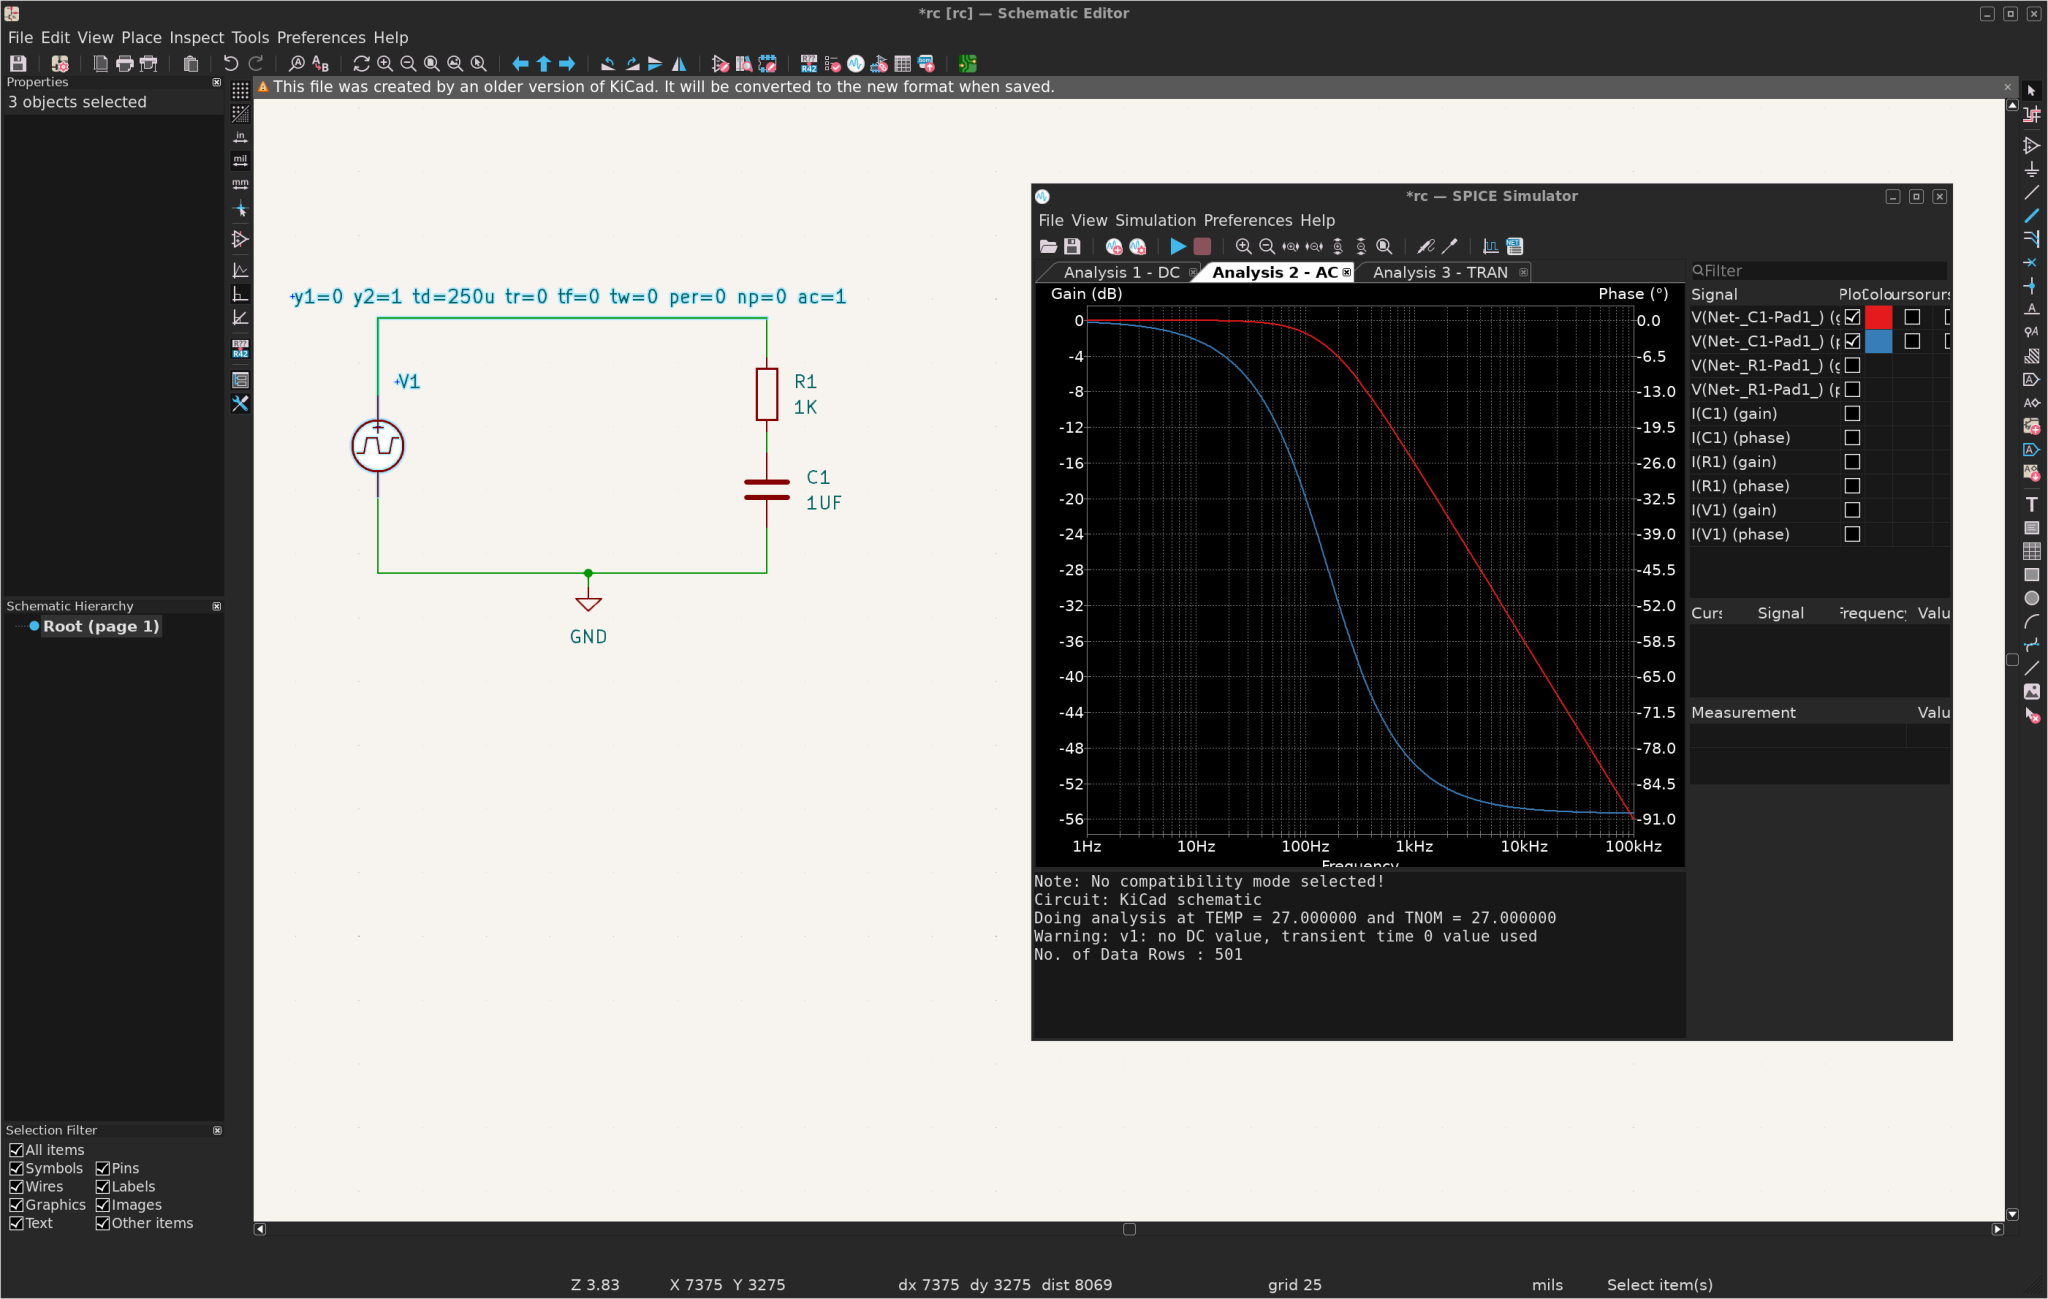Collapse the Schematic Hierarchy panel
Screen dimensions: 2048x1299
point(217,606)
